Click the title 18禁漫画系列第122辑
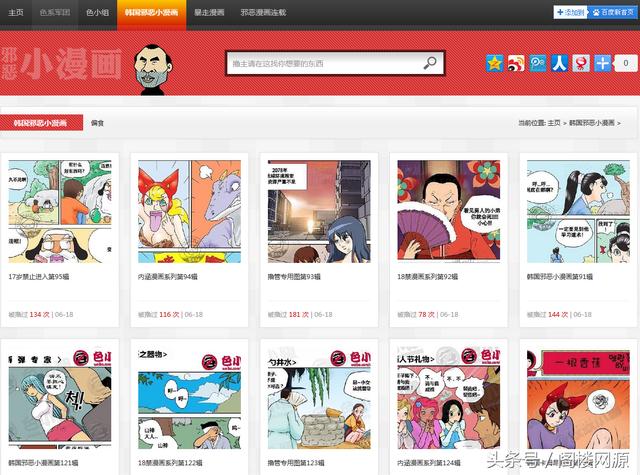The image size is (640, 475). pyautogui.click(x=170, y=463)
